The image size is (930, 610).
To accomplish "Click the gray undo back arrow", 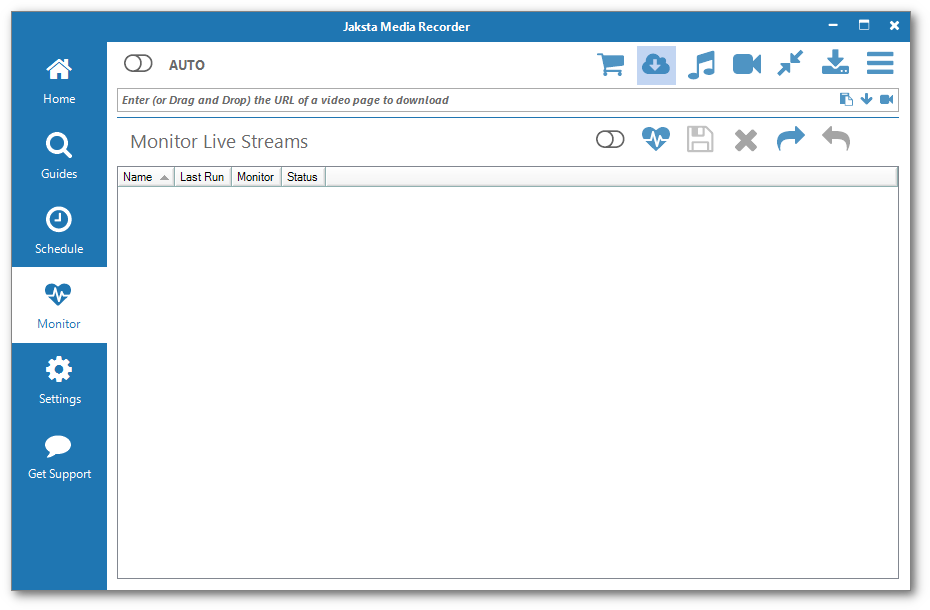I will [x=836, y=139].
